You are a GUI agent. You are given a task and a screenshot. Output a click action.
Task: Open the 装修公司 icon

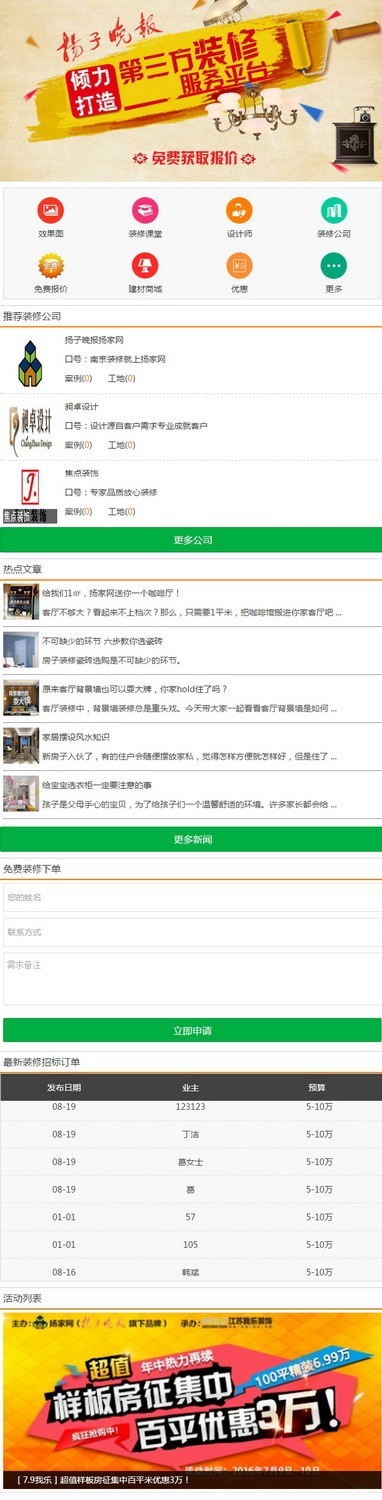pos(334,210)
